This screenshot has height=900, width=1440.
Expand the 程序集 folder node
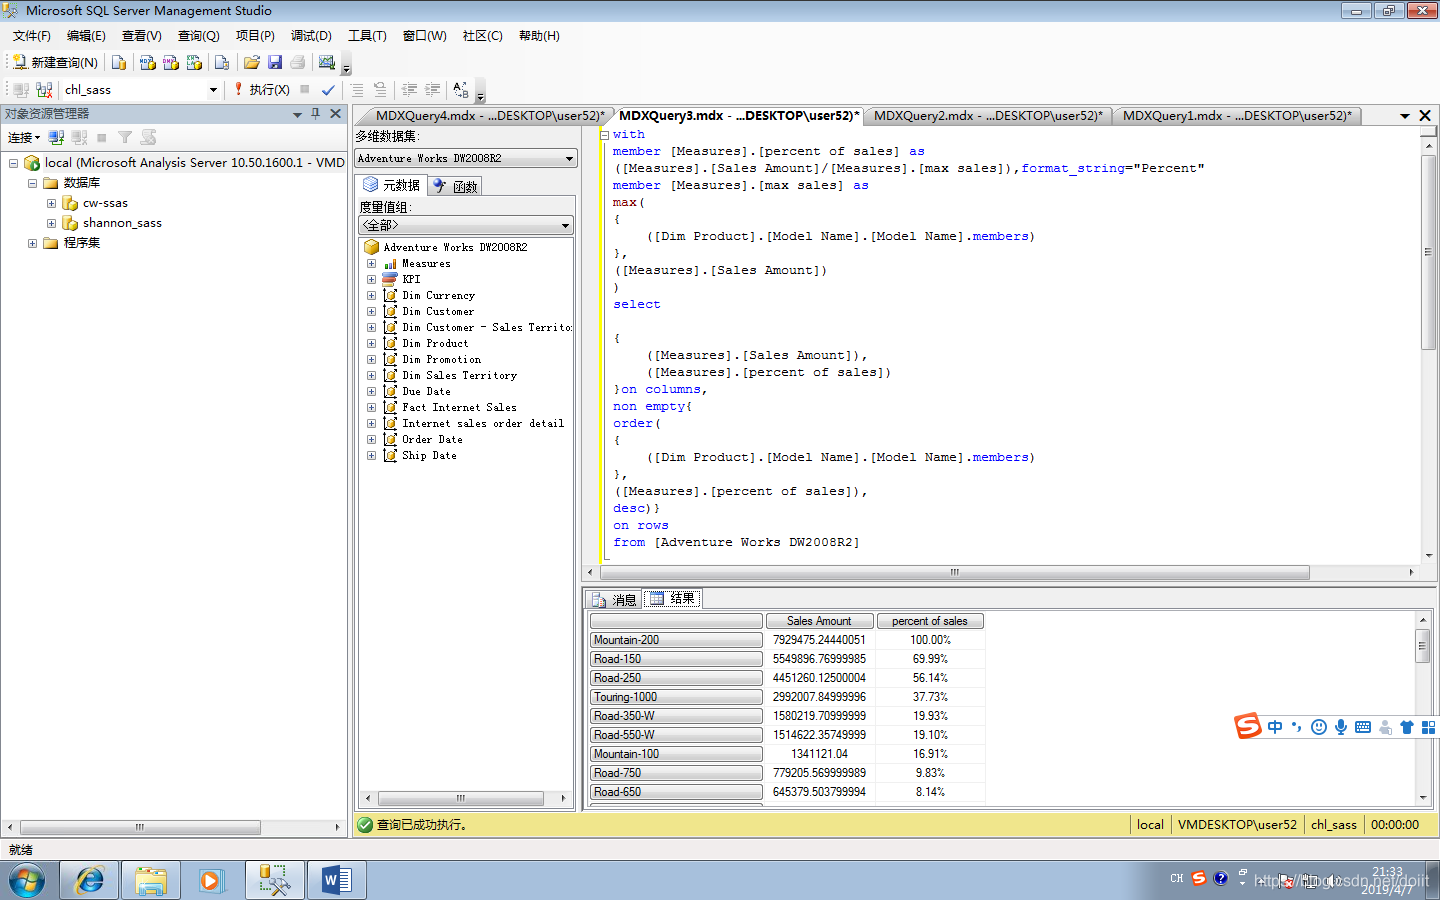32,243
